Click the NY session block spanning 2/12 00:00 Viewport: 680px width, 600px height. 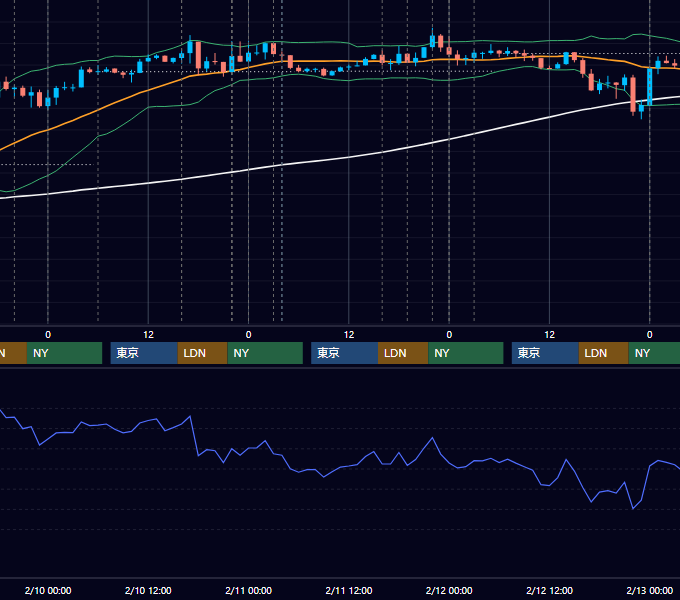(466, 353)
